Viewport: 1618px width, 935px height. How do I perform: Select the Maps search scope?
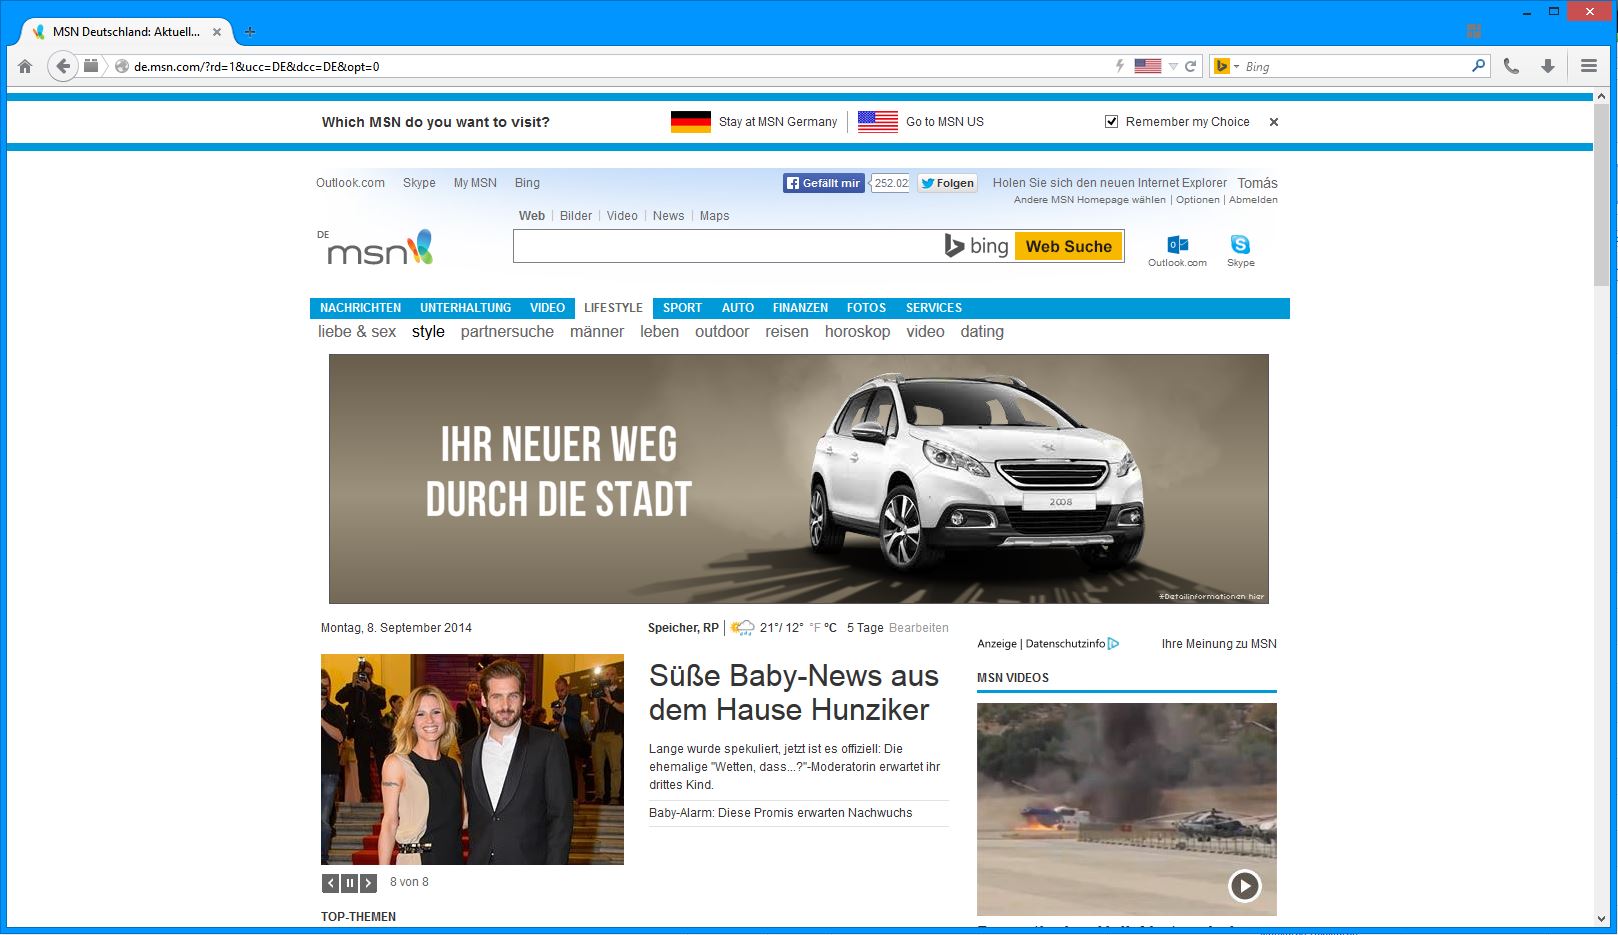coord(714,216)
